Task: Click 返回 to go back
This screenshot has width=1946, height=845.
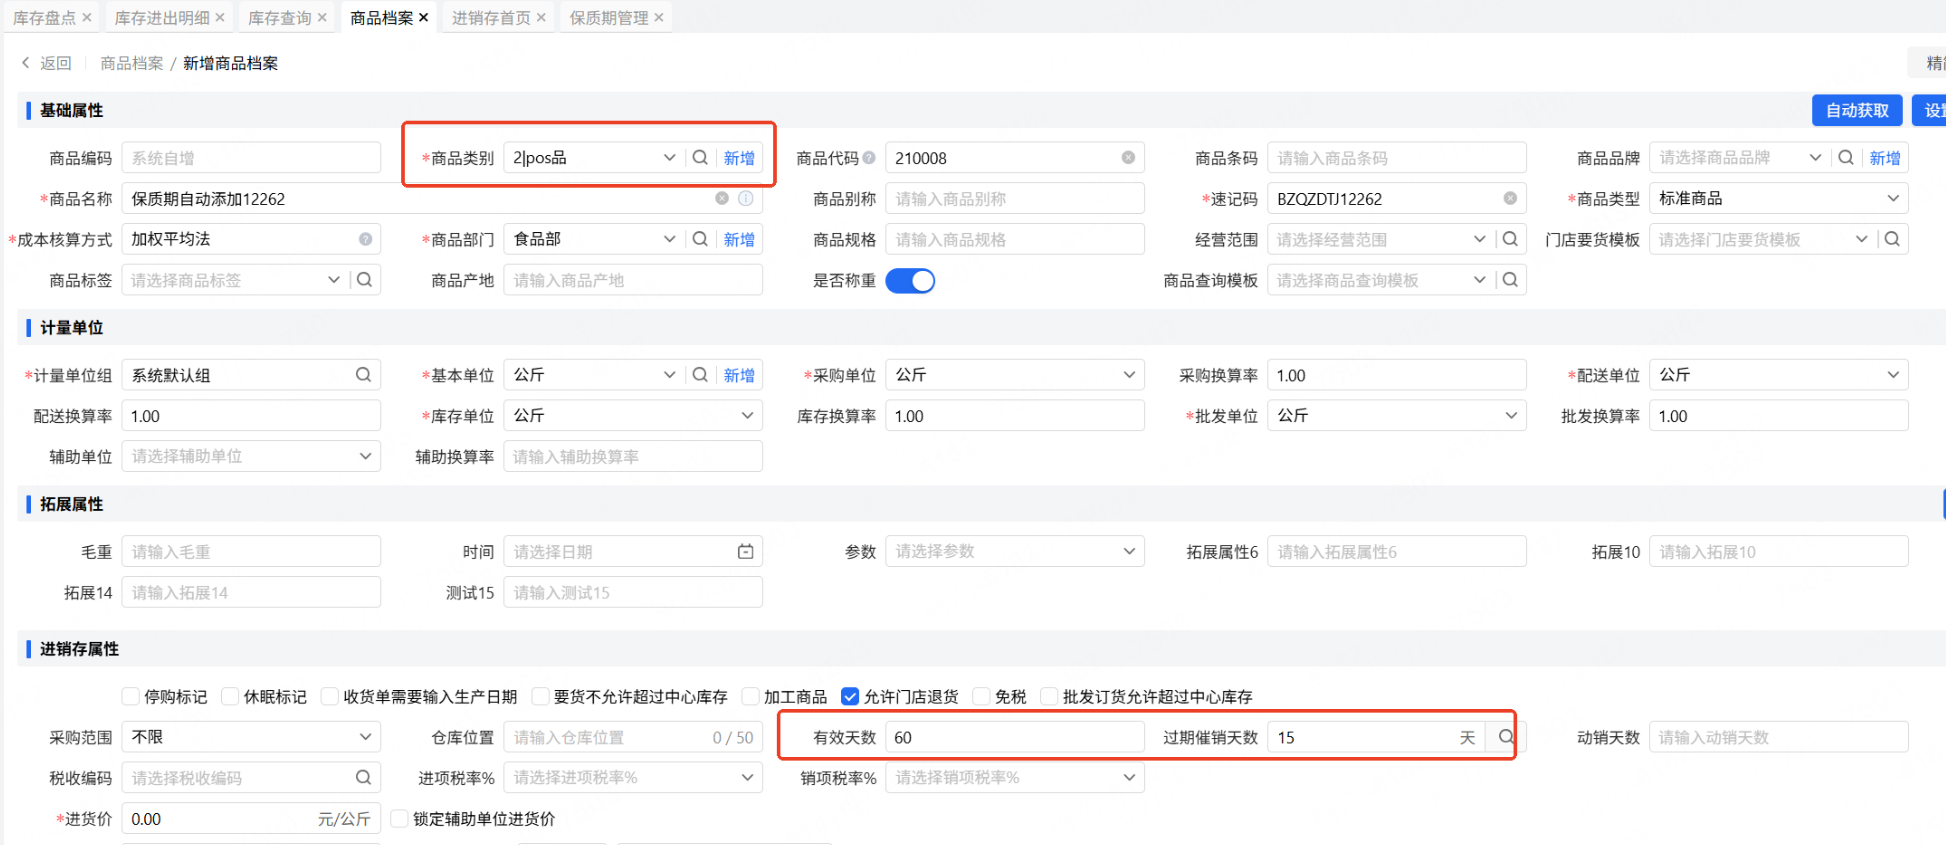Action: click(x=47, y=63)
